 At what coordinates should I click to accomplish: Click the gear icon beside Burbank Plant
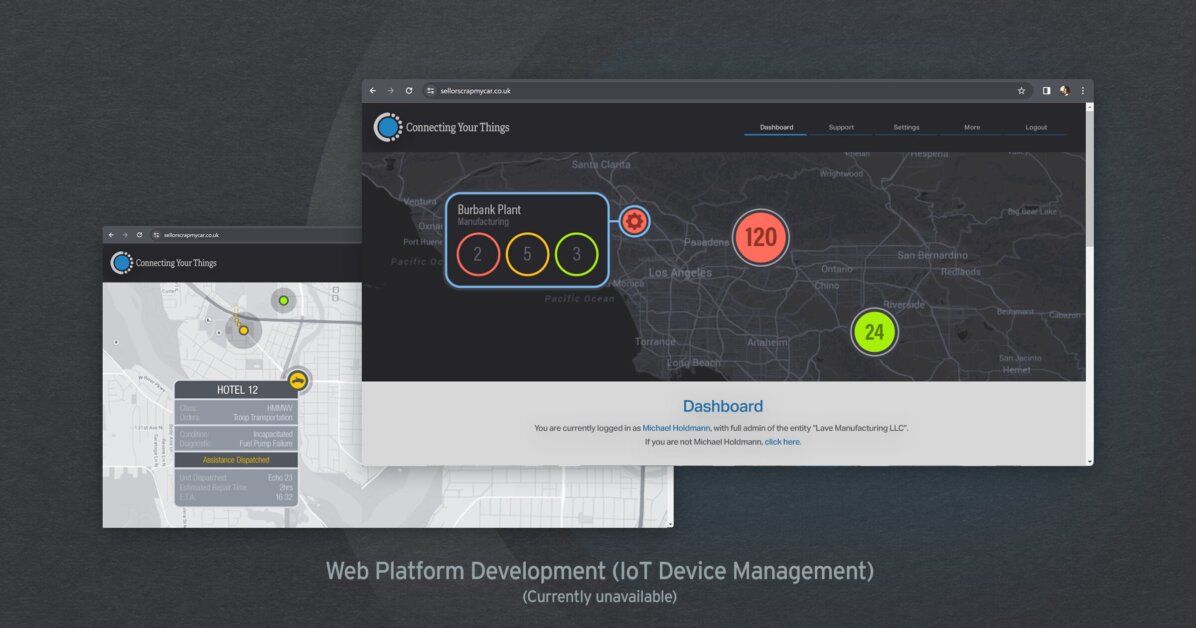[634, 221]
